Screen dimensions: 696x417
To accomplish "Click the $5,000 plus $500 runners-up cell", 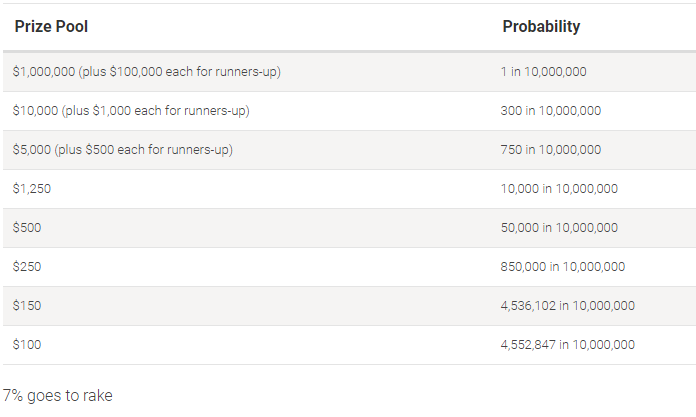I will [123, 150].
